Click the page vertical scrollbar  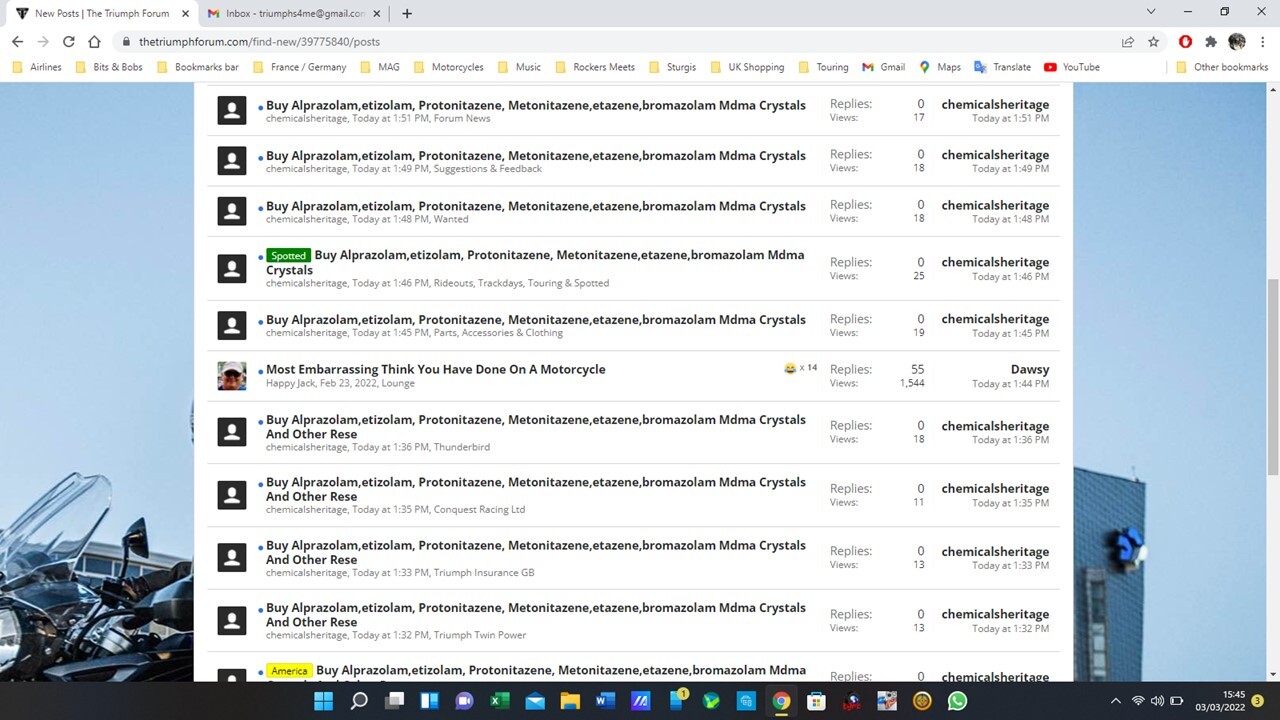(1272, 380)
